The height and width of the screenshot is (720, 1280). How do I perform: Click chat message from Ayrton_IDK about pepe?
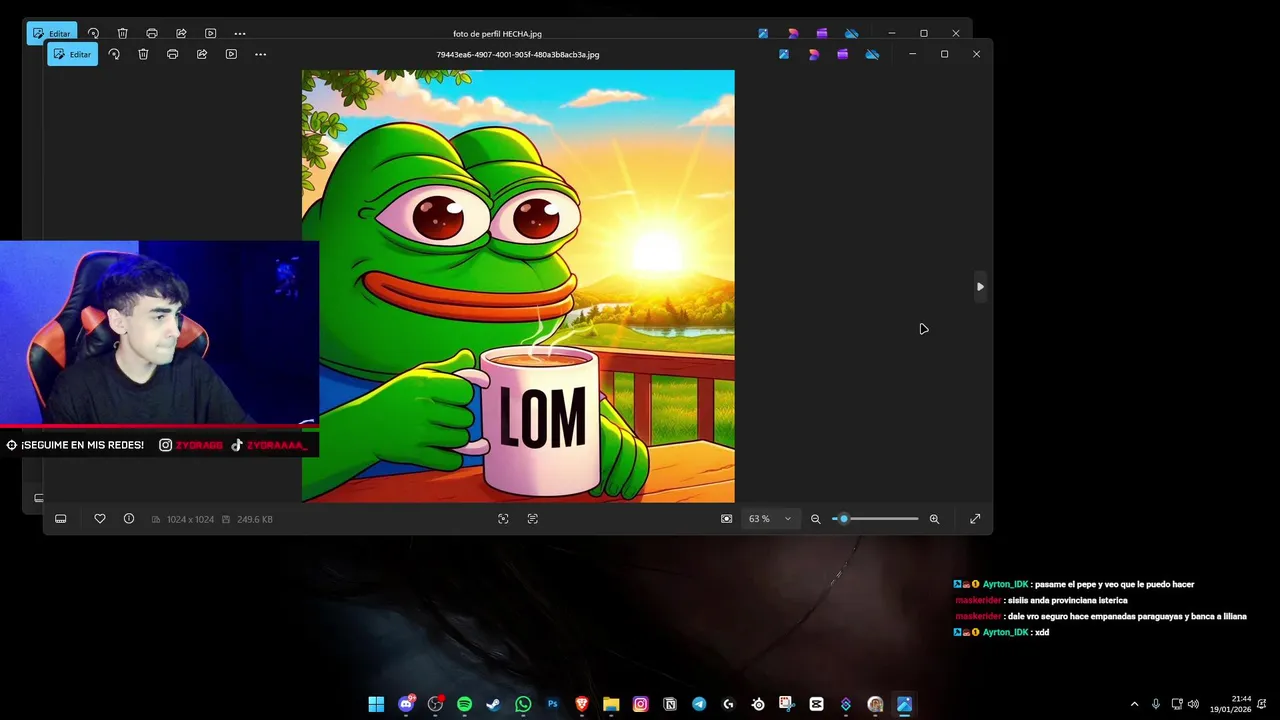pos(1074,584)
